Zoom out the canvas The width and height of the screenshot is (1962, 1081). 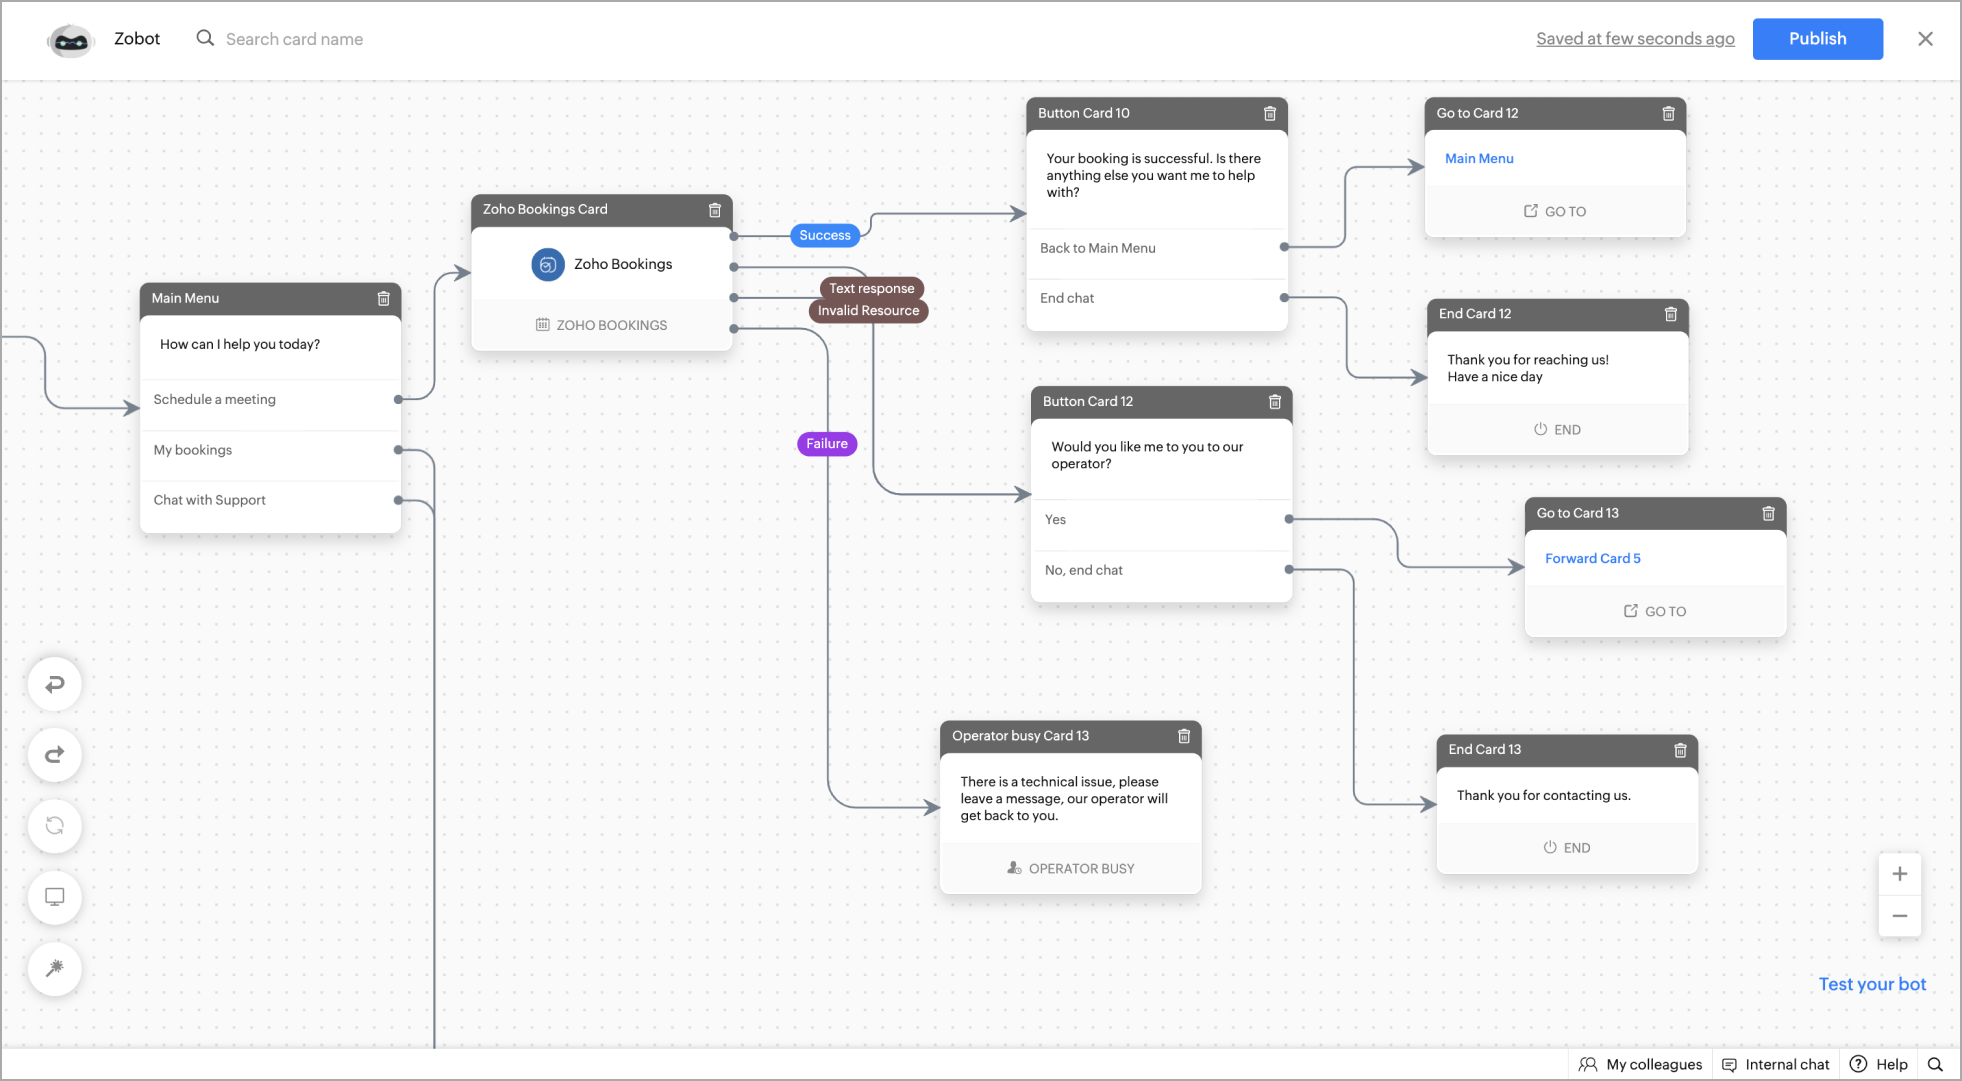click(1899, 916)
